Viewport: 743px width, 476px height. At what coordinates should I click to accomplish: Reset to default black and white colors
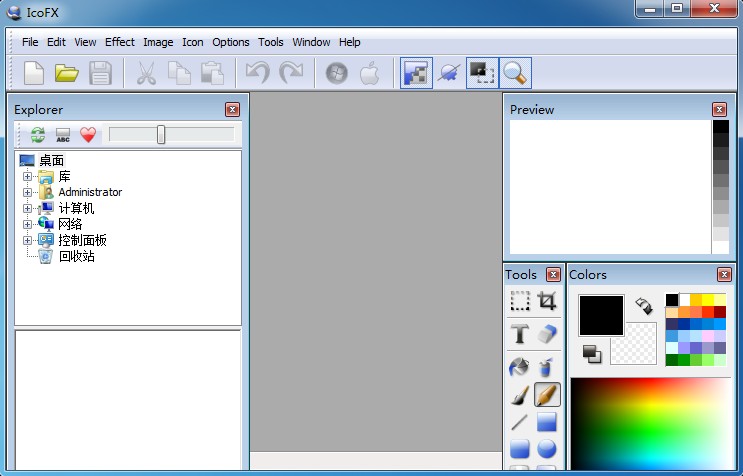point(592,354)
